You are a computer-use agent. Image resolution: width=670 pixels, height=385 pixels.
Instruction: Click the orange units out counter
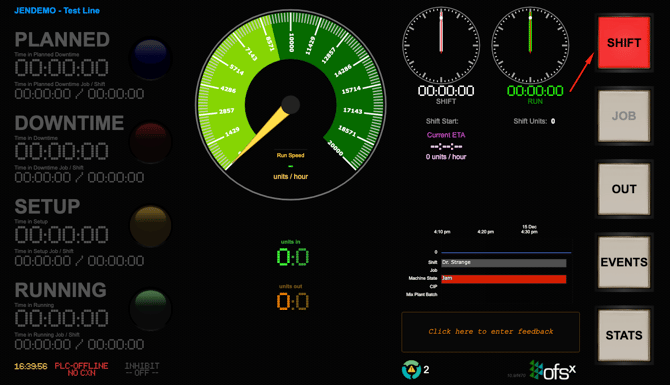coord(293,302)
